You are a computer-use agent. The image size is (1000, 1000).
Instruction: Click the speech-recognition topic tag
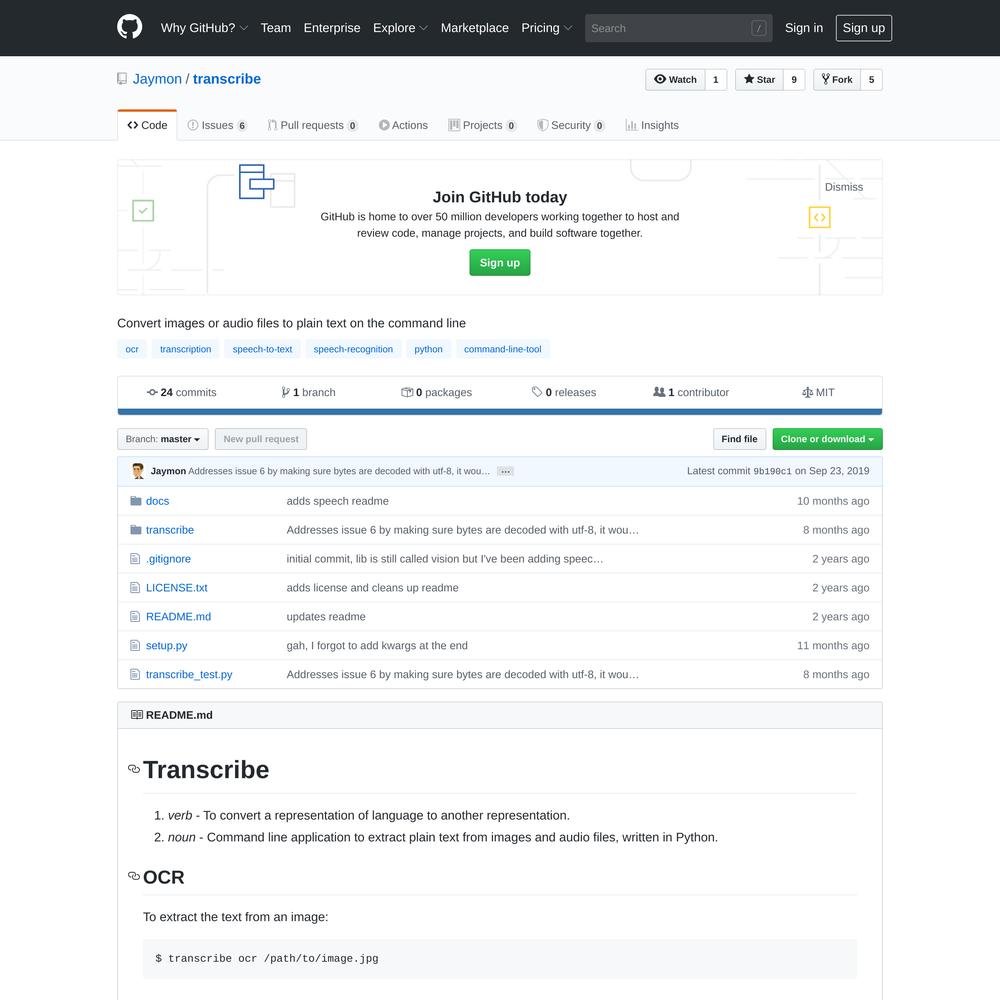(353, 349)
